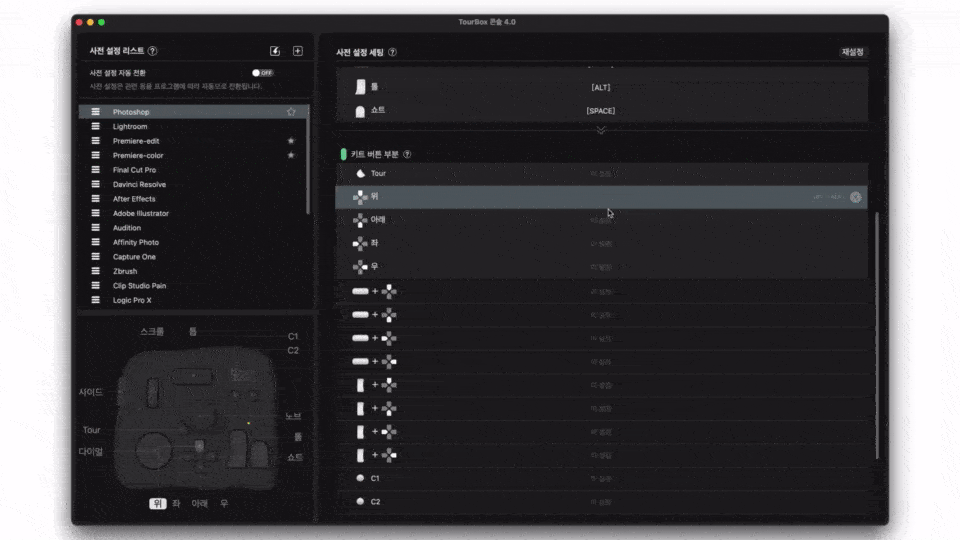Click the settings panel scrollbar

click(x=877, y=336)
